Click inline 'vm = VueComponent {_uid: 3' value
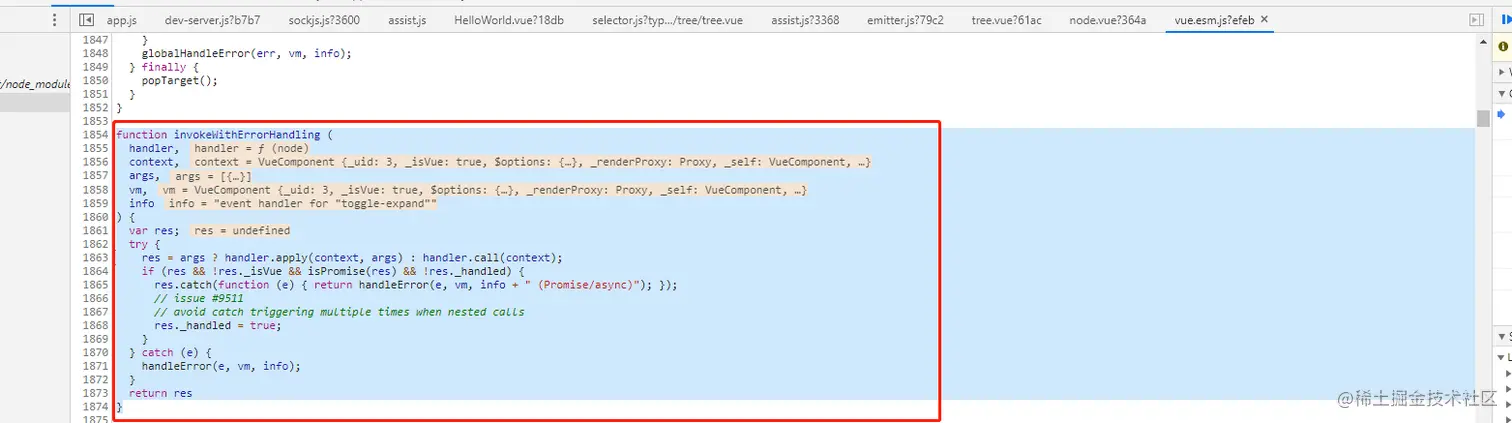This screenshot has width=1512, height=423. (x=484, y=189)
